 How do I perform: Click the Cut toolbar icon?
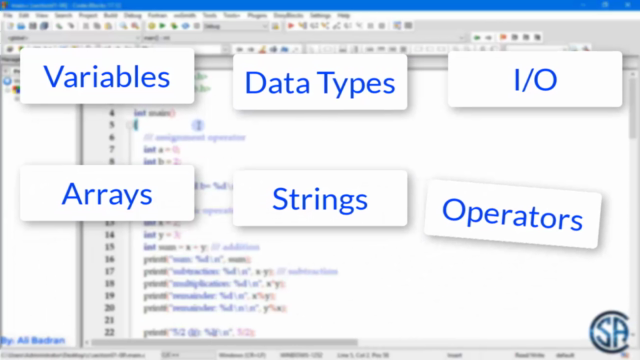(x=86, y=26)
